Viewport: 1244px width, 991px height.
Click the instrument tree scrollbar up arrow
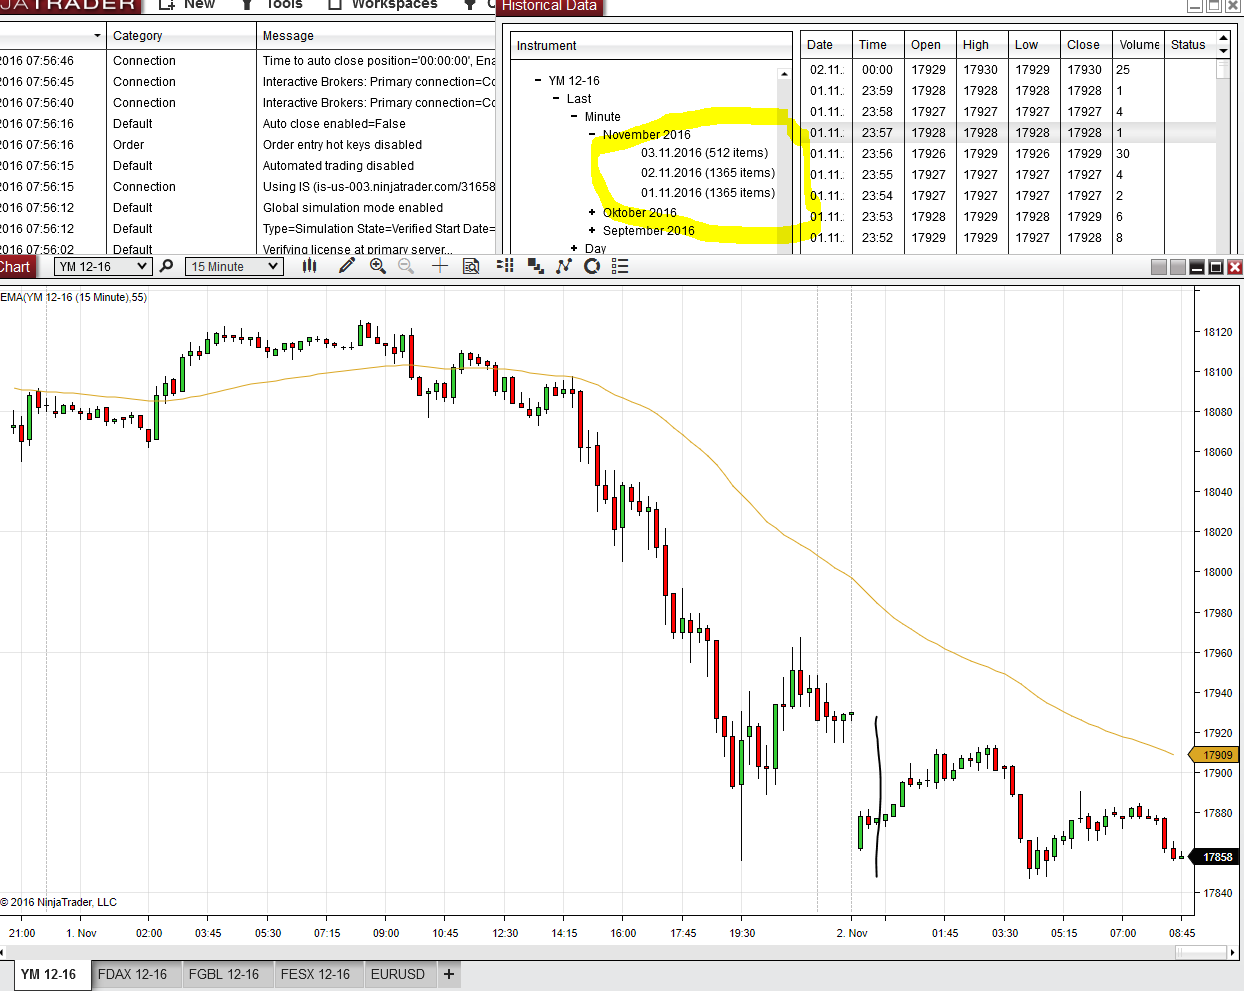pyautogui.click(x=784, y=76)
